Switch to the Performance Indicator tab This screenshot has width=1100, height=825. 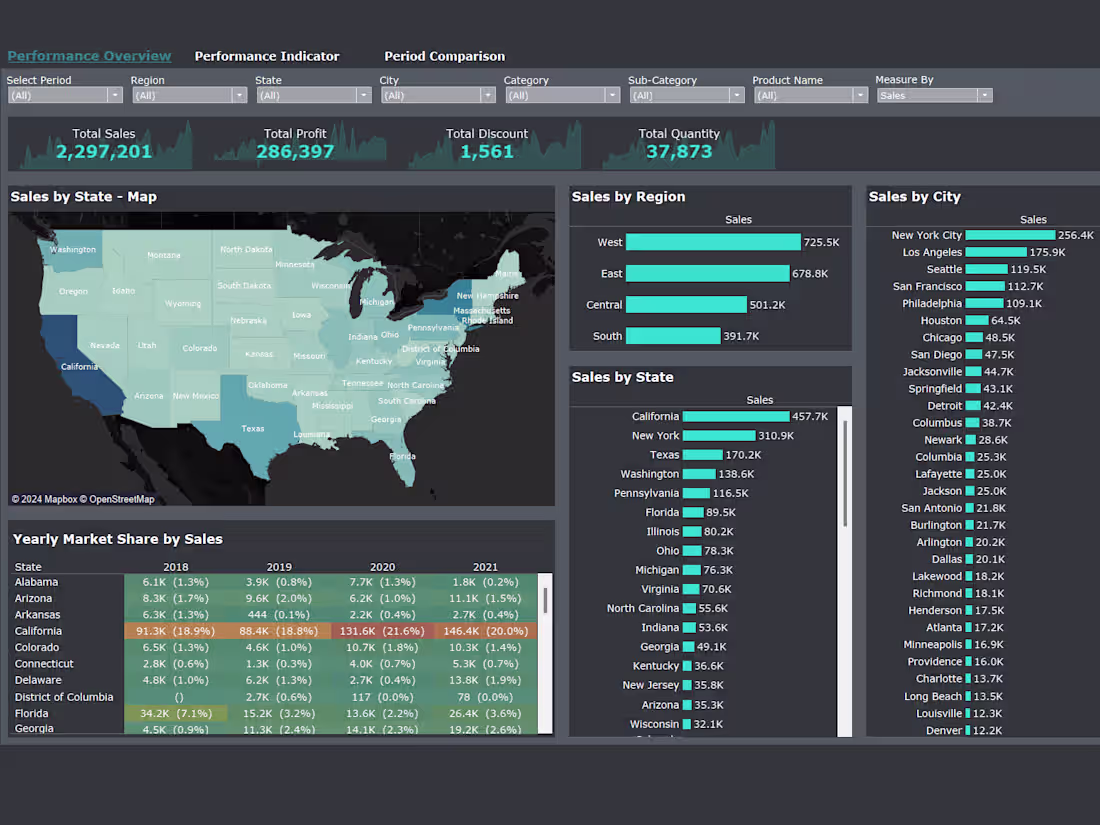coord(267,57)
